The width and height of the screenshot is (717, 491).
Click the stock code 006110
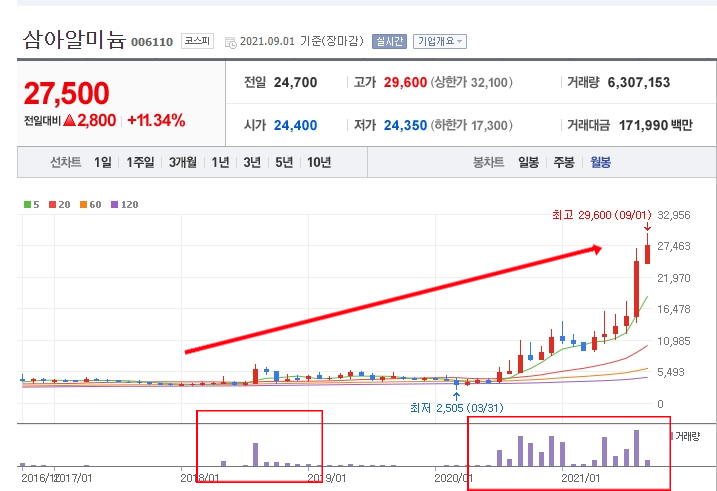click(x=152, y=43)
